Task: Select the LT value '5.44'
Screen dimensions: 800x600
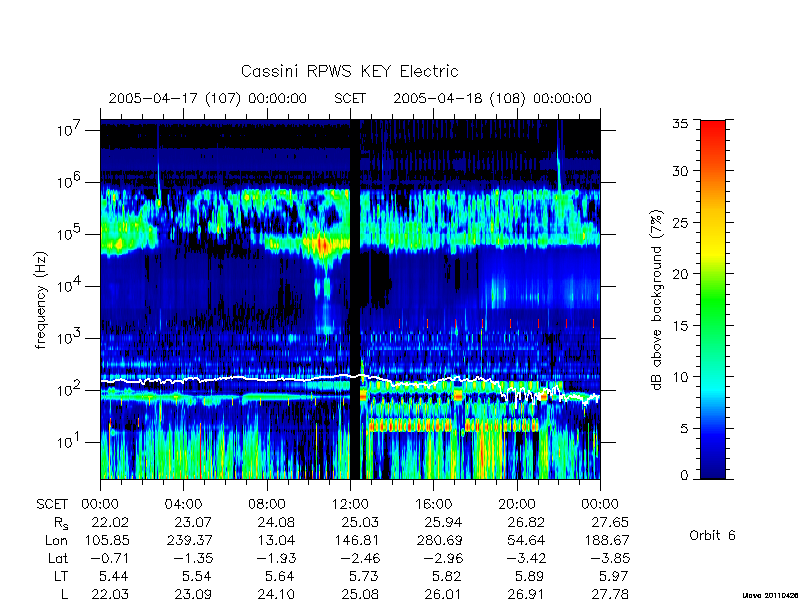Action: coord(113,577)
